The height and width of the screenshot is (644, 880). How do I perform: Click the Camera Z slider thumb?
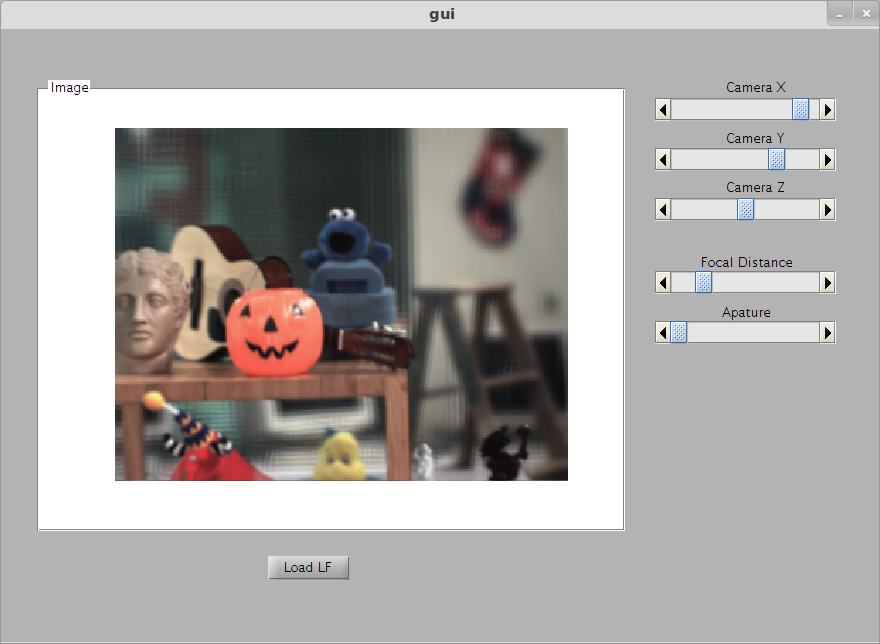click(x=745, y=210)
